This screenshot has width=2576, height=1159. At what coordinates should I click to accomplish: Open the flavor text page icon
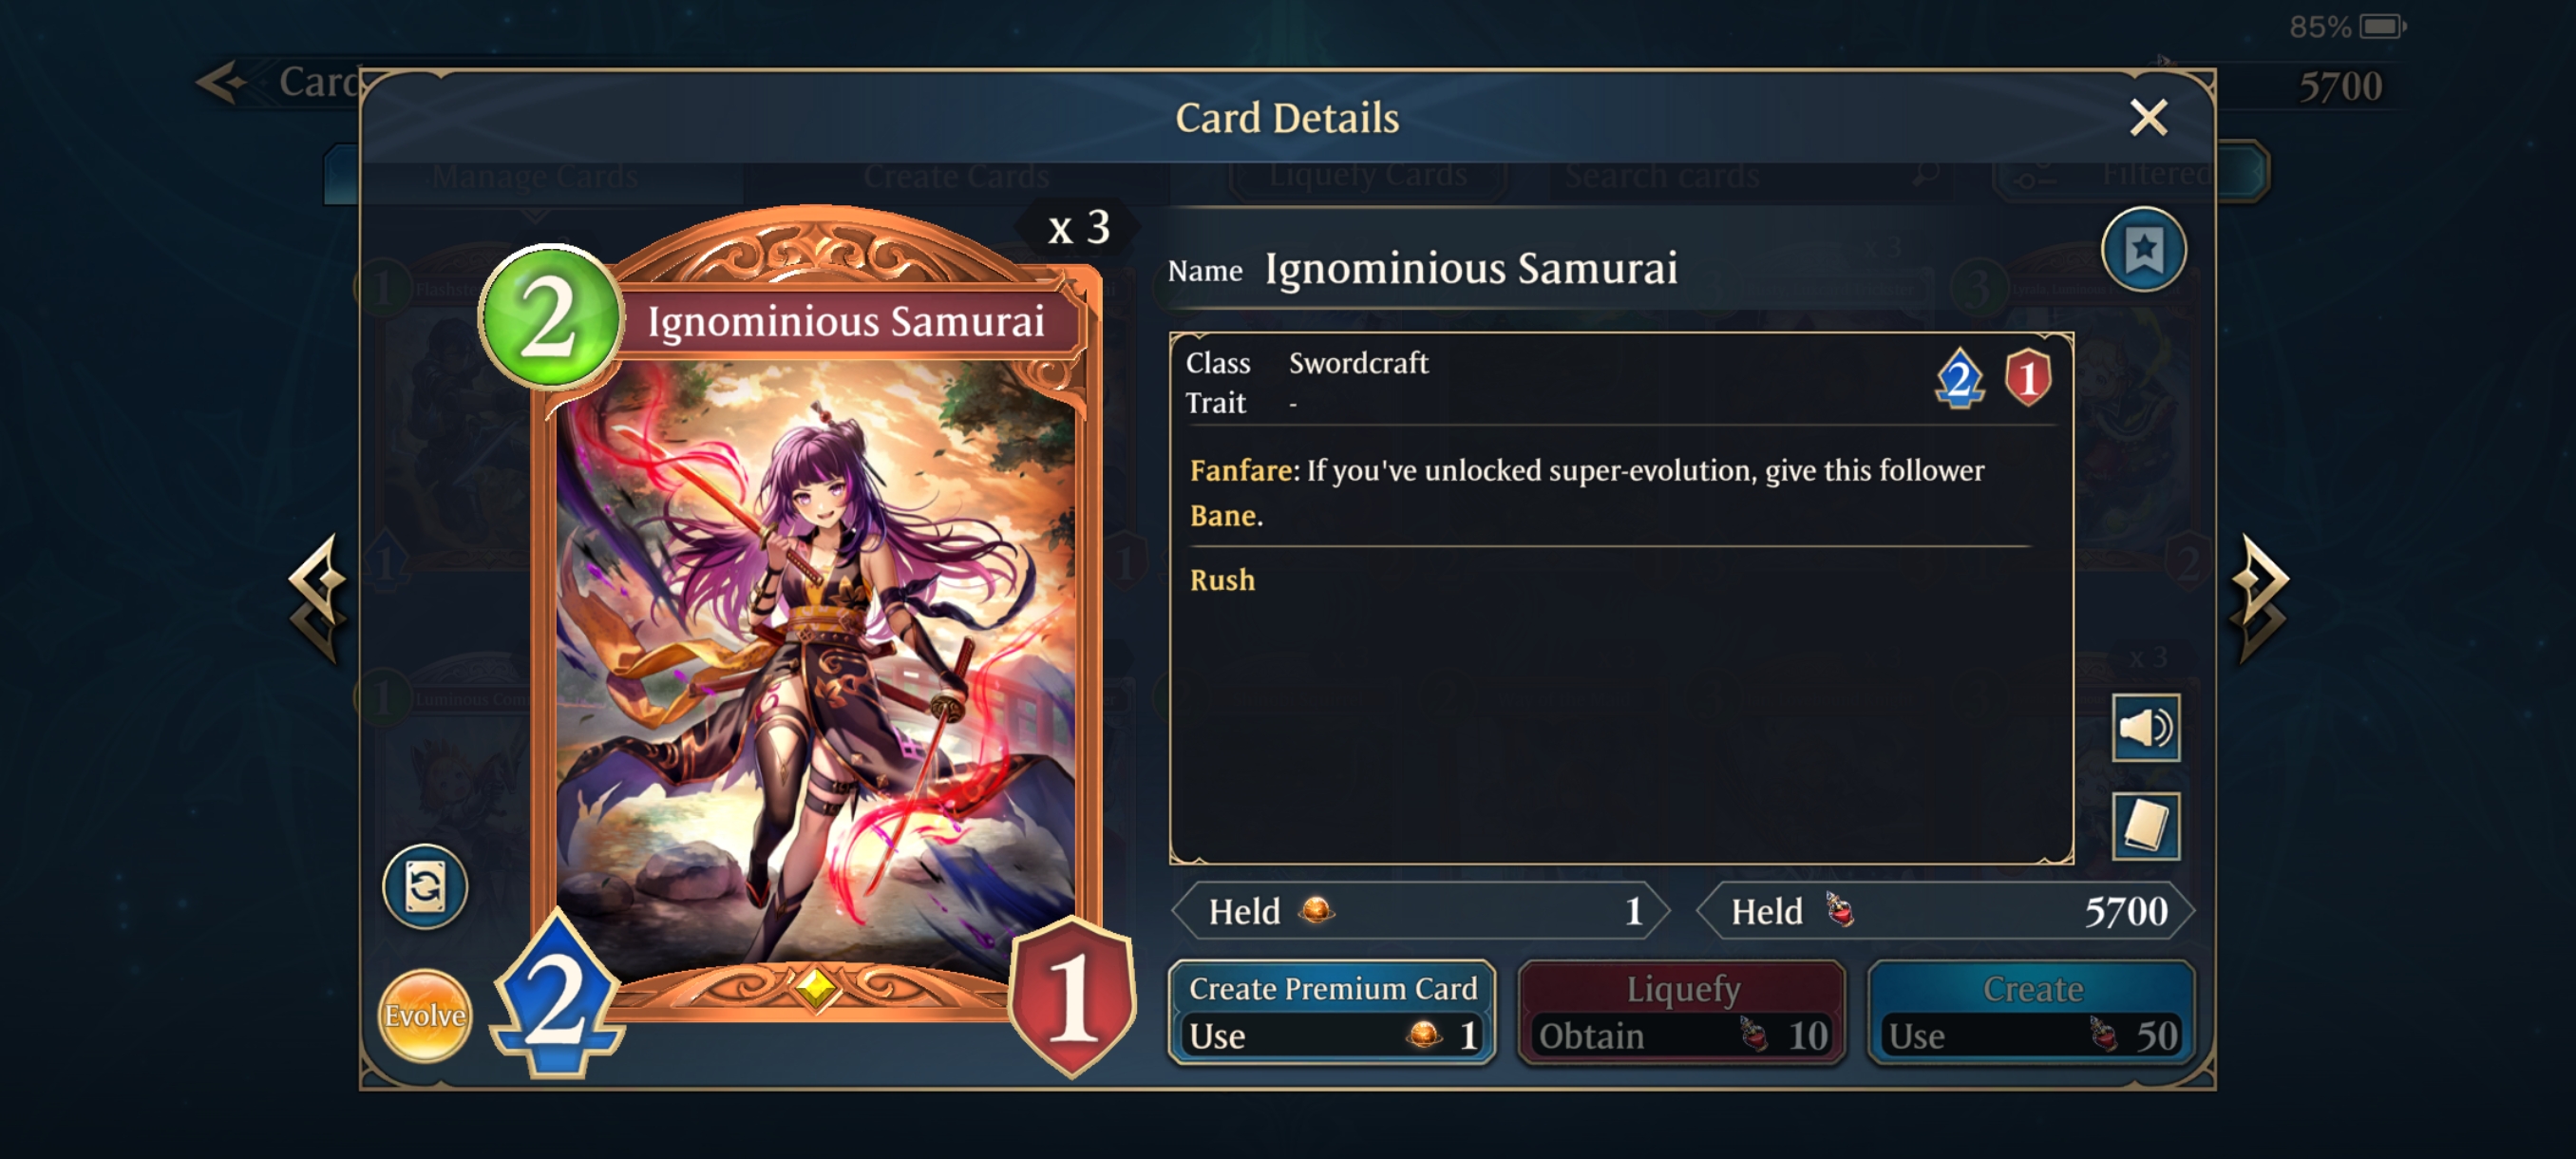pos(2145,825)
